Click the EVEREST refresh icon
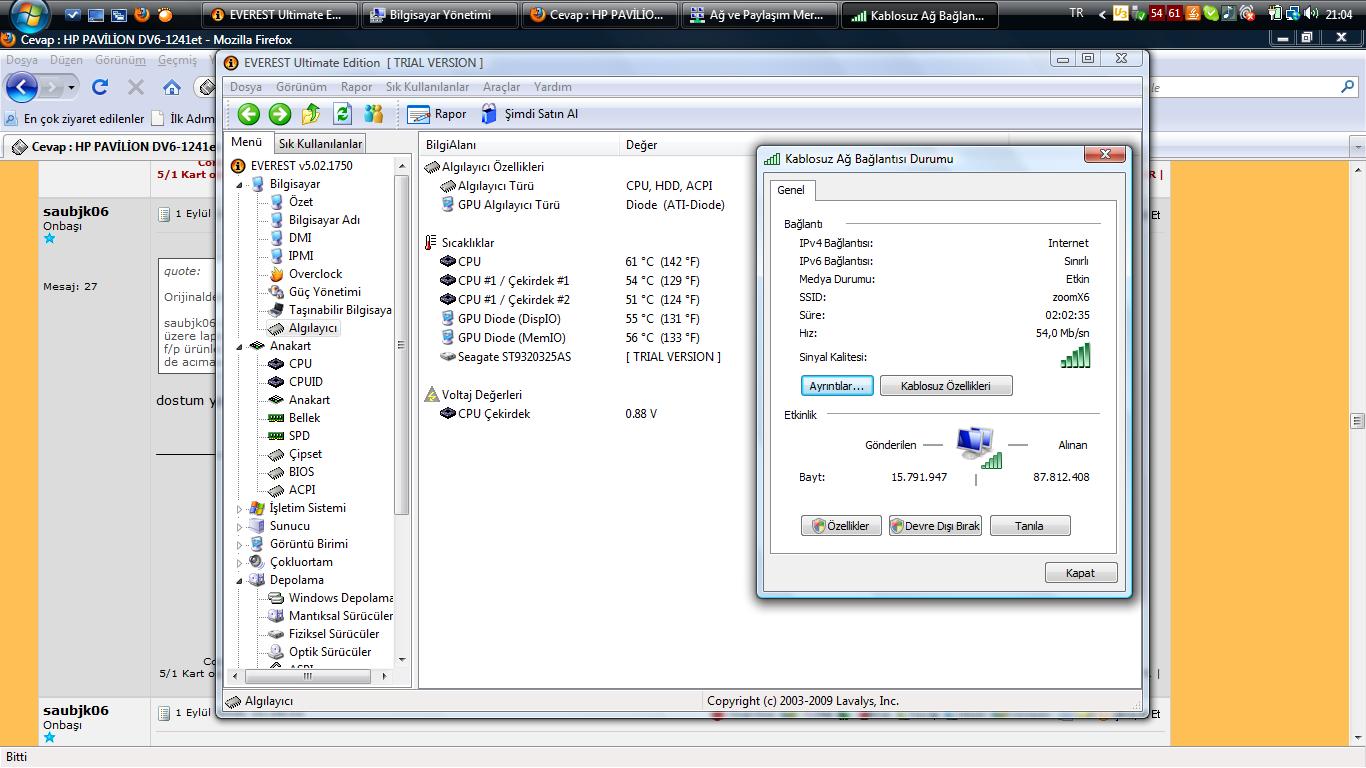1366x768 pixels. tap(342, 114)
